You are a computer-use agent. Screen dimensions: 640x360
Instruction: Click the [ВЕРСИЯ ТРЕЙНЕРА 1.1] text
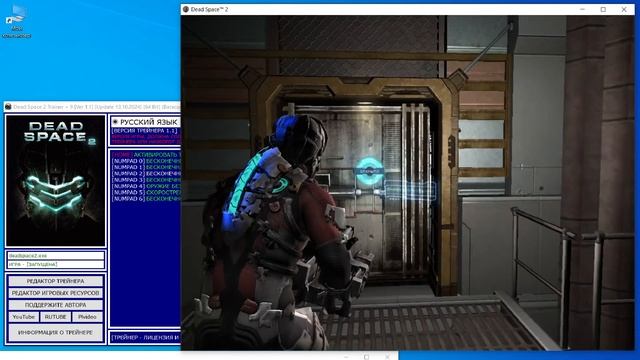click(144, 131)
